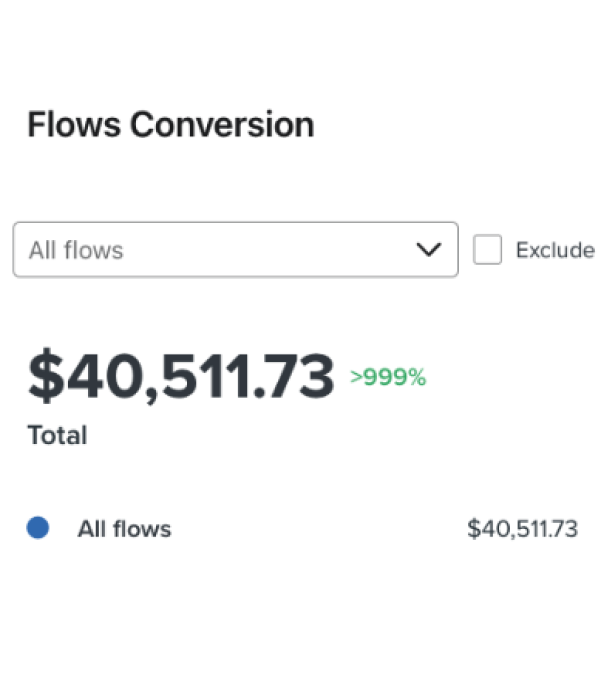Select the percentage growth badge
The image size is (600, 700).
[x=388, y=377]
